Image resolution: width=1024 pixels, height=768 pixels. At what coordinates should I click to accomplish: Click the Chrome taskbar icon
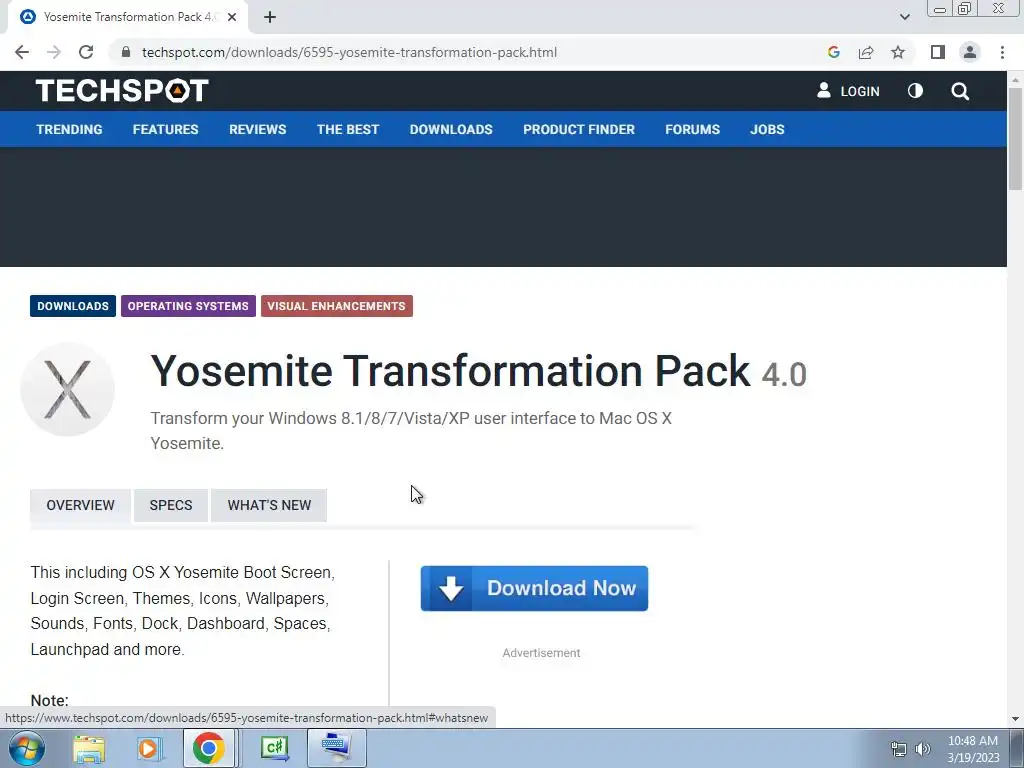pos(208,748)
